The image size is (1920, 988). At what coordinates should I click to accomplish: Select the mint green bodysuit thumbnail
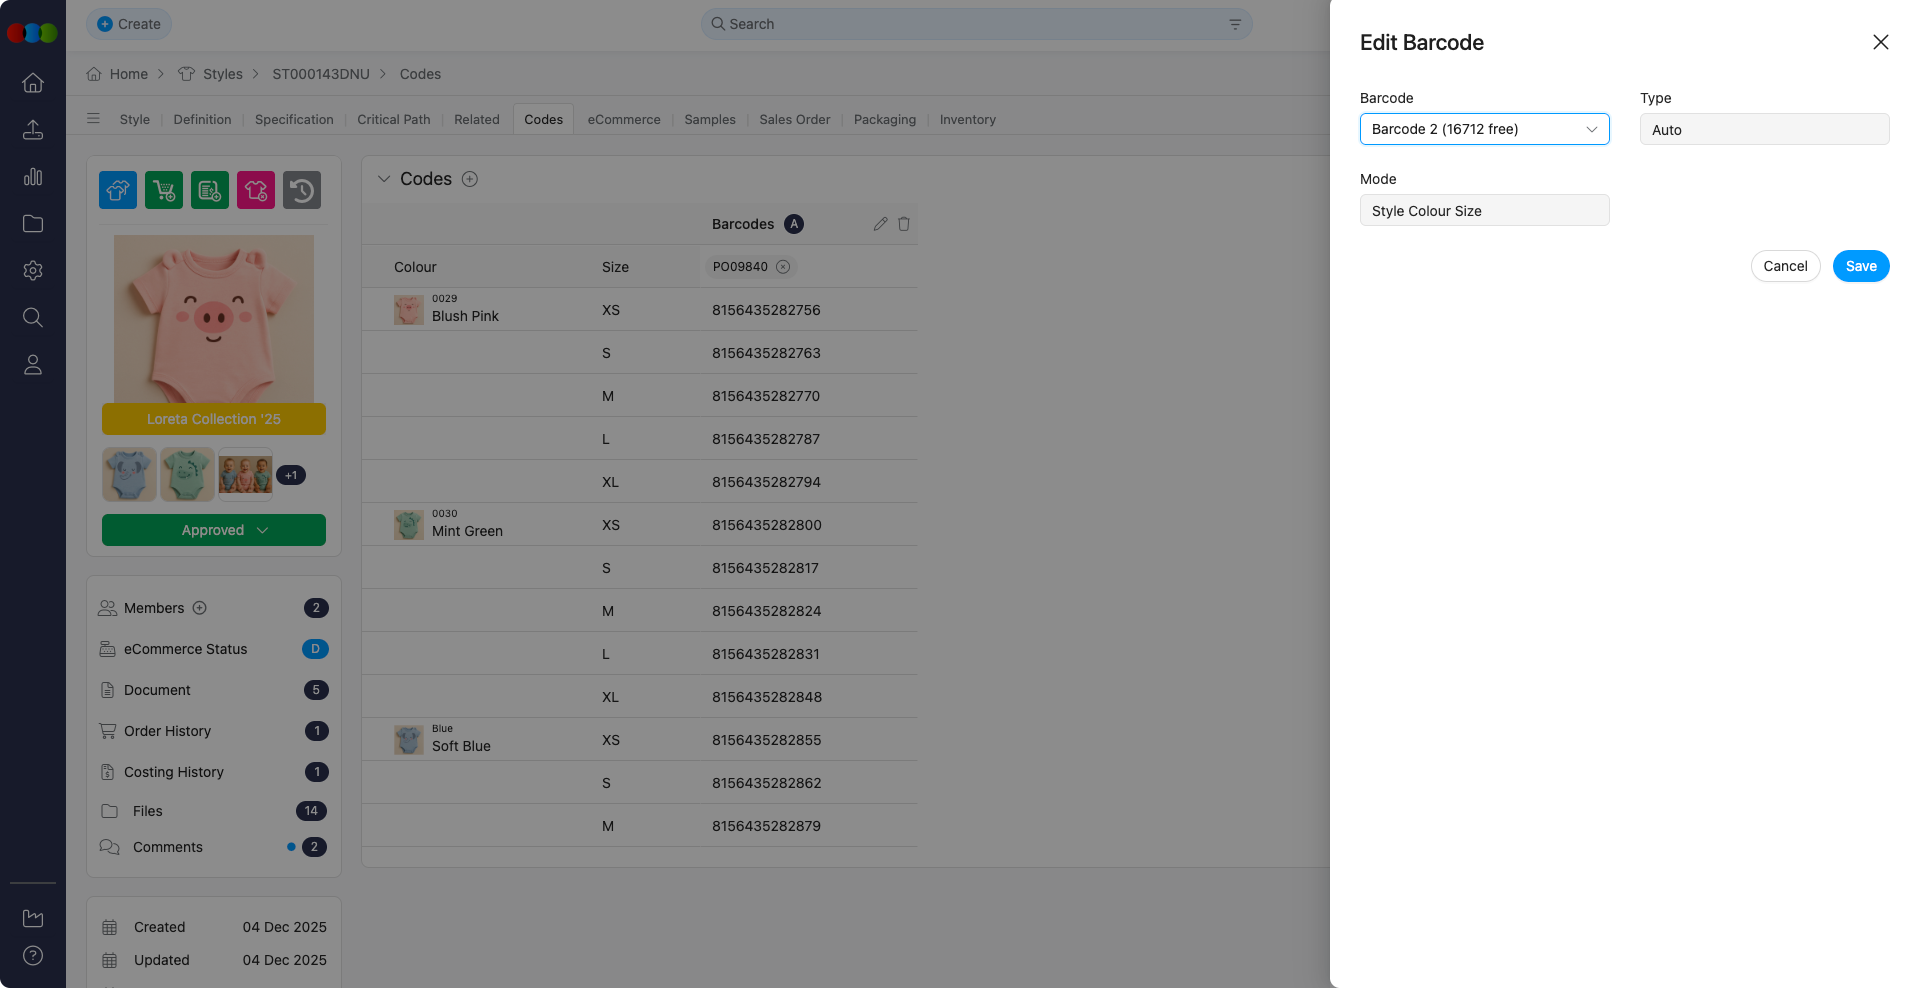pos(187,474)
